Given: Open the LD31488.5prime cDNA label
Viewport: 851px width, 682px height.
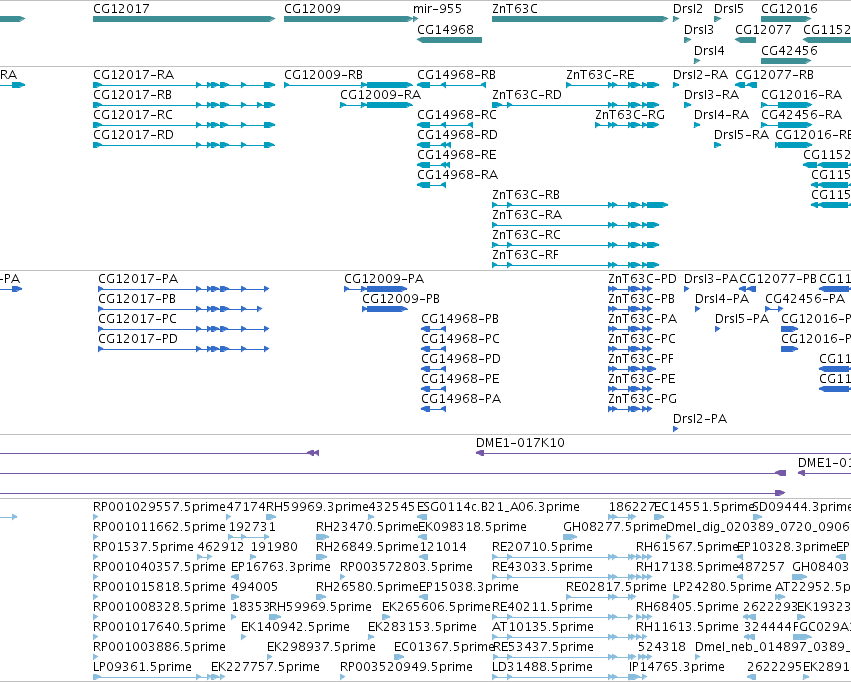Looking at the screenshot, I should coord(542,667).
